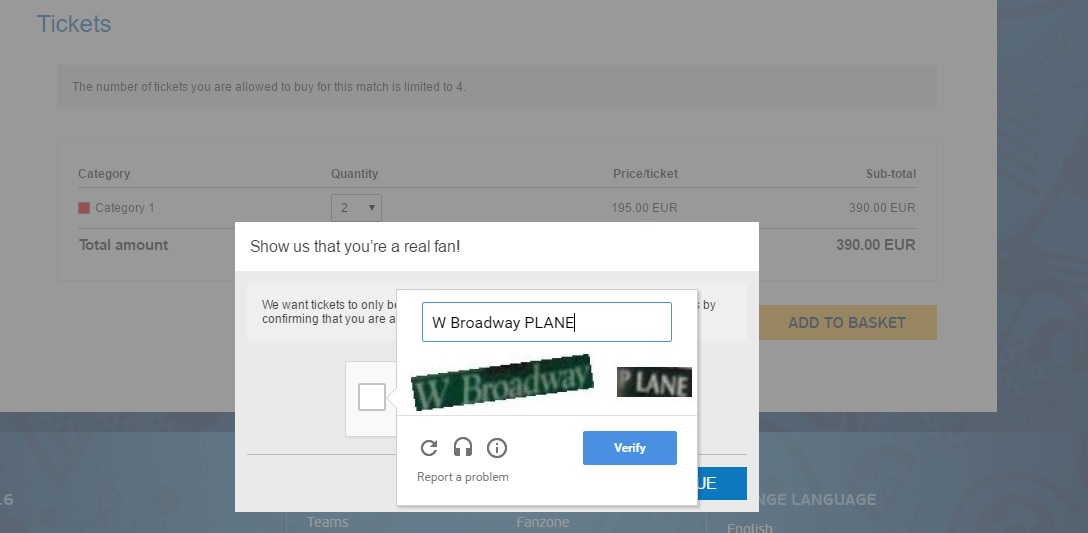The image size is (1088, 533).
Task: Click the bold 390.00 EUR total amount
Action: click(876, 245)
